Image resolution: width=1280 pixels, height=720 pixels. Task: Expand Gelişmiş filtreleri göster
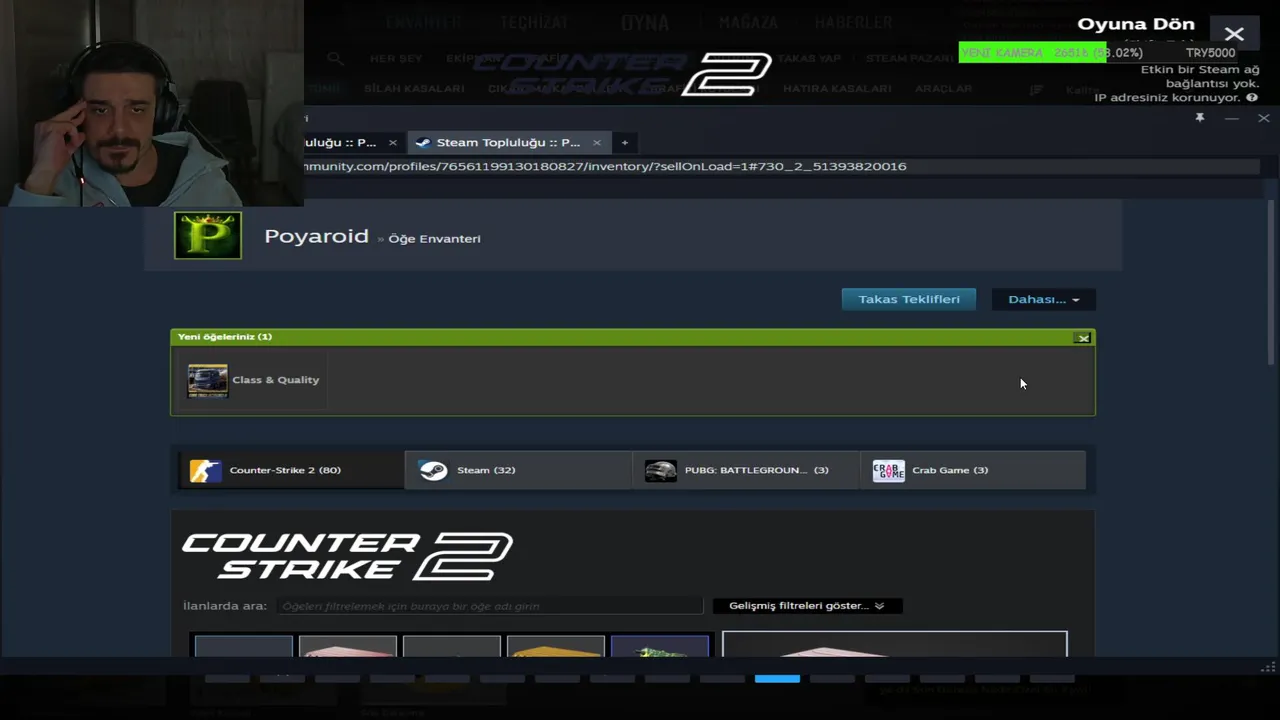click(807, 606)
